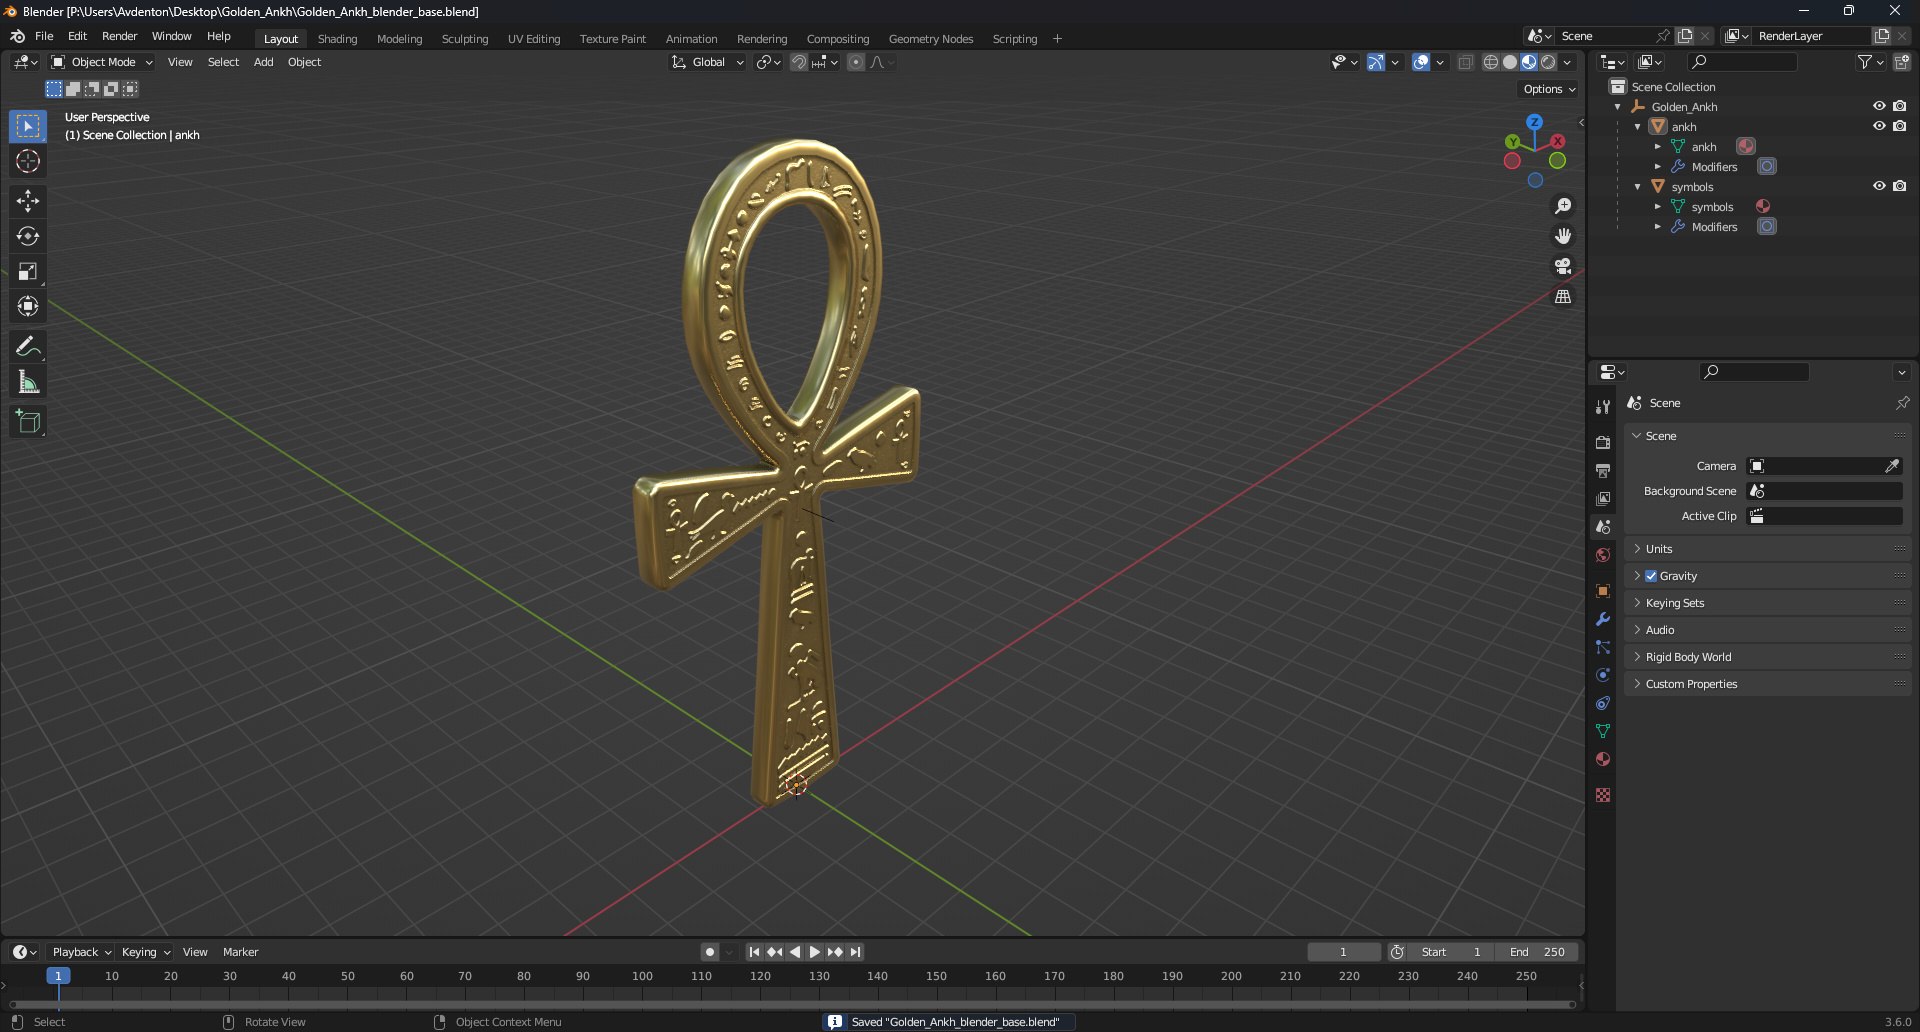
Task: Hide the Golden_Ankh collection in viewport
Action: tap(1879, 106)
